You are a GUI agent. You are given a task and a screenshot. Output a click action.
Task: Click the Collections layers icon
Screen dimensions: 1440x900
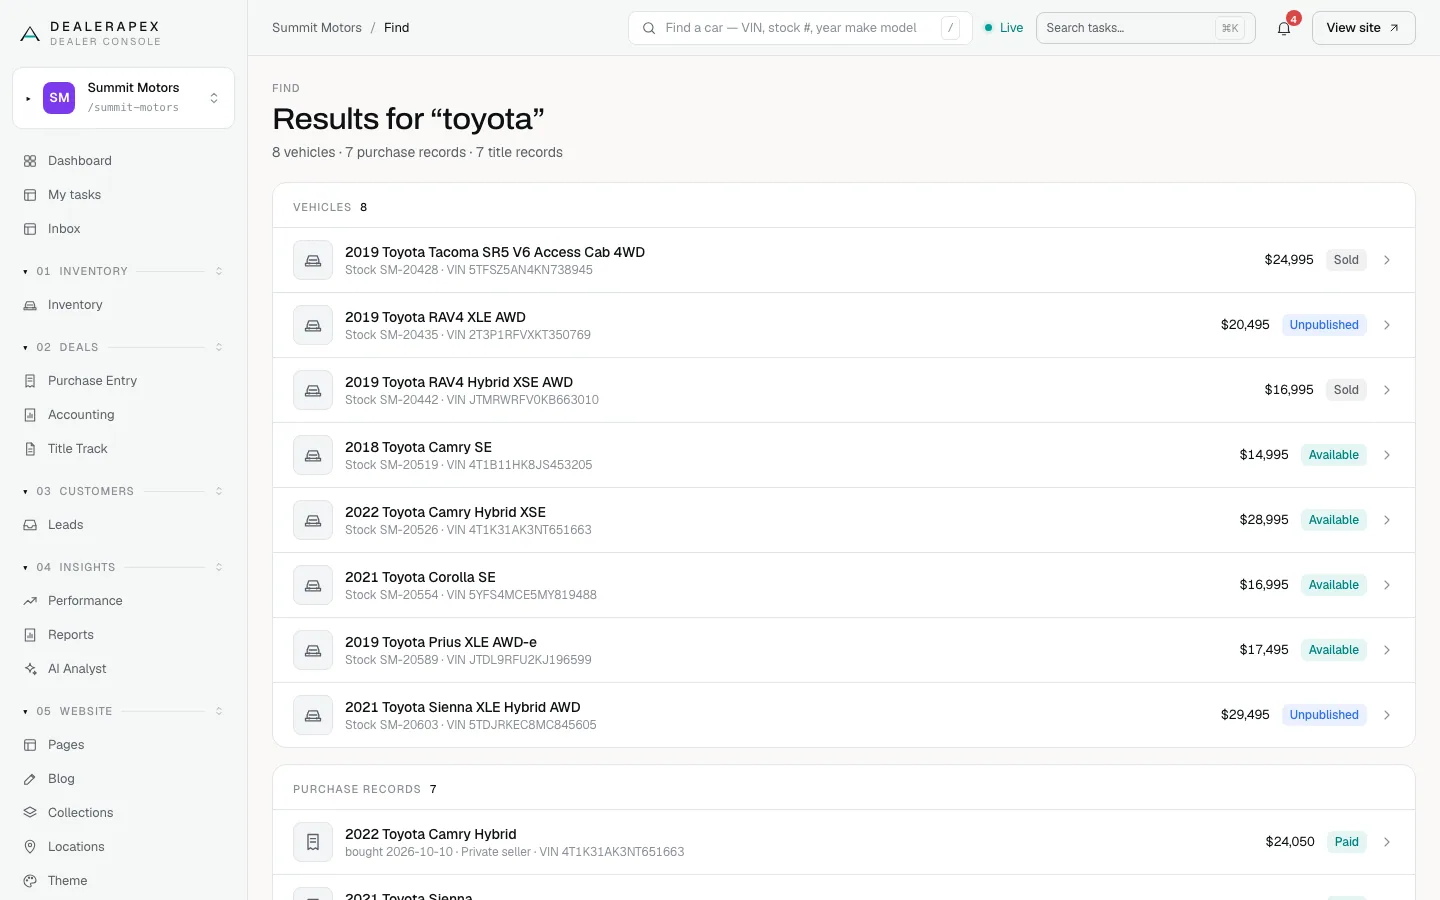tap(30, 813)
